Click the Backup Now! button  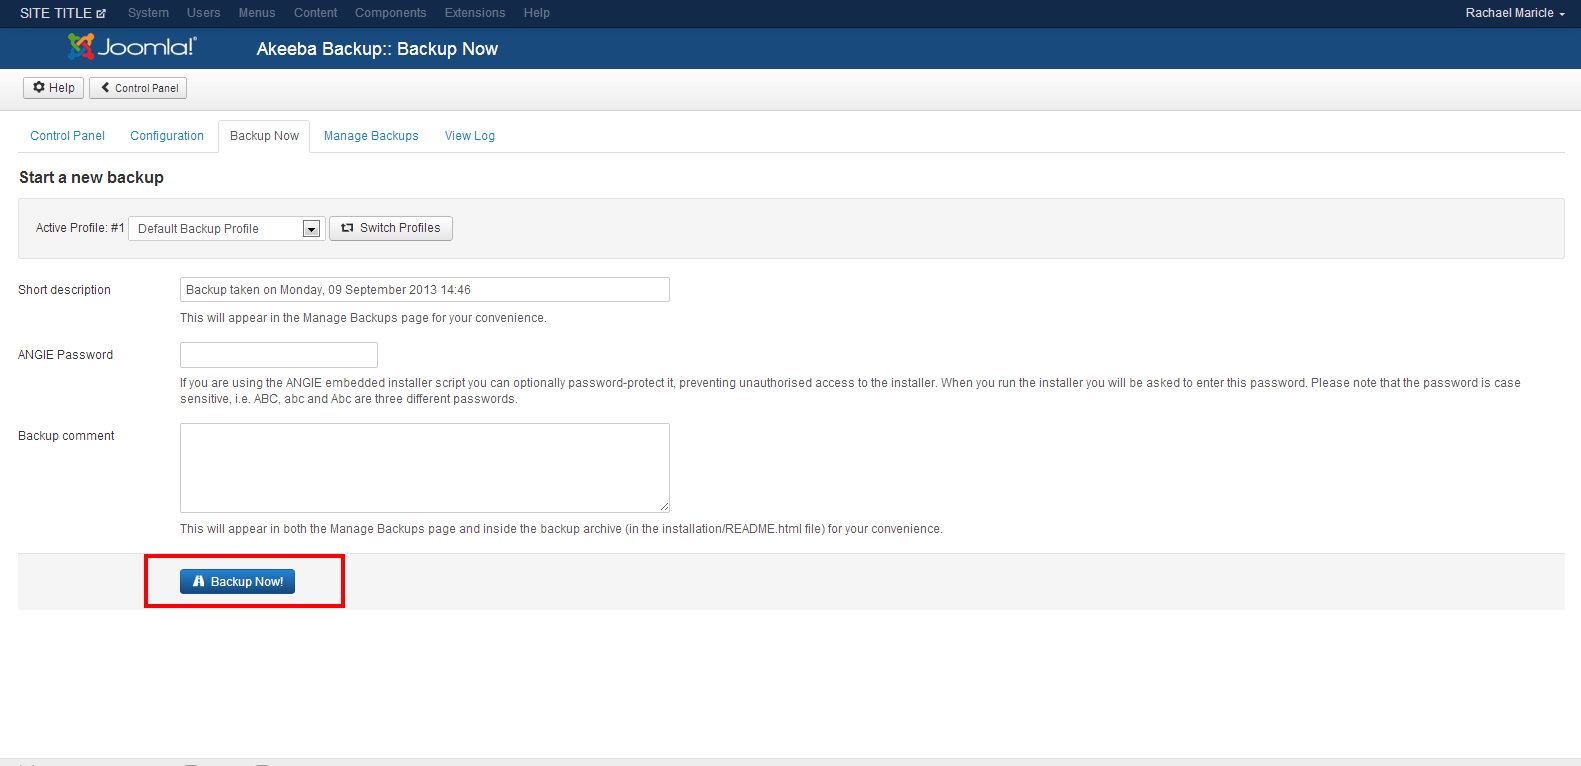(237, 582)
